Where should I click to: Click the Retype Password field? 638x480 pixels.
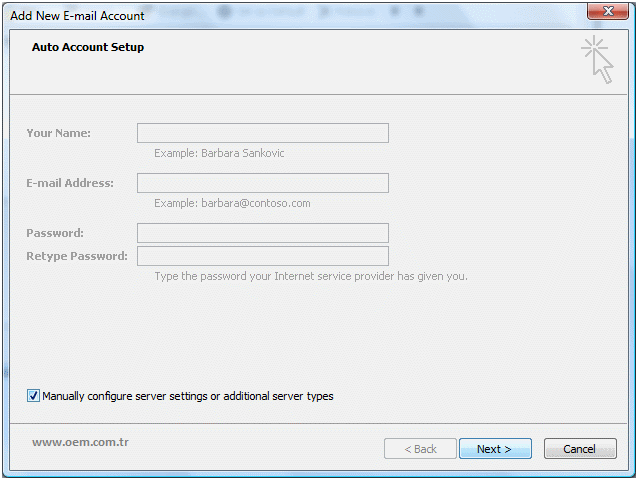pos(263,256)
